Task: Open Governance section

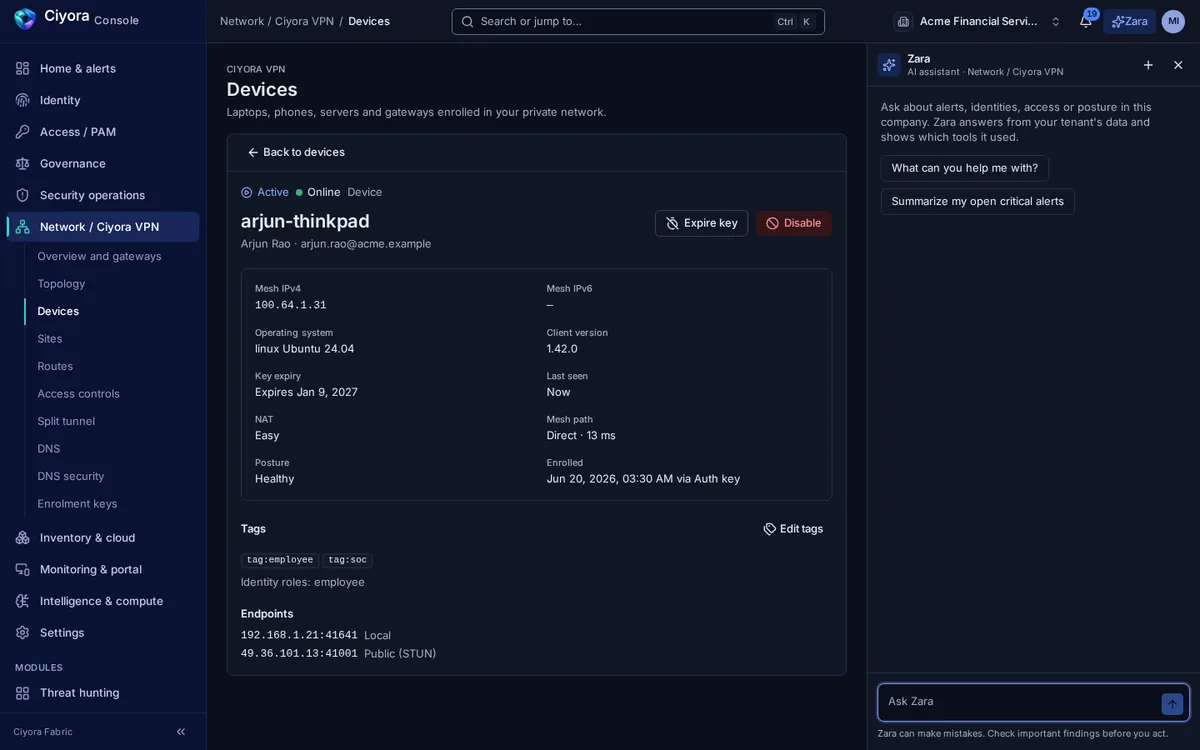Action: tap(103, 163)
